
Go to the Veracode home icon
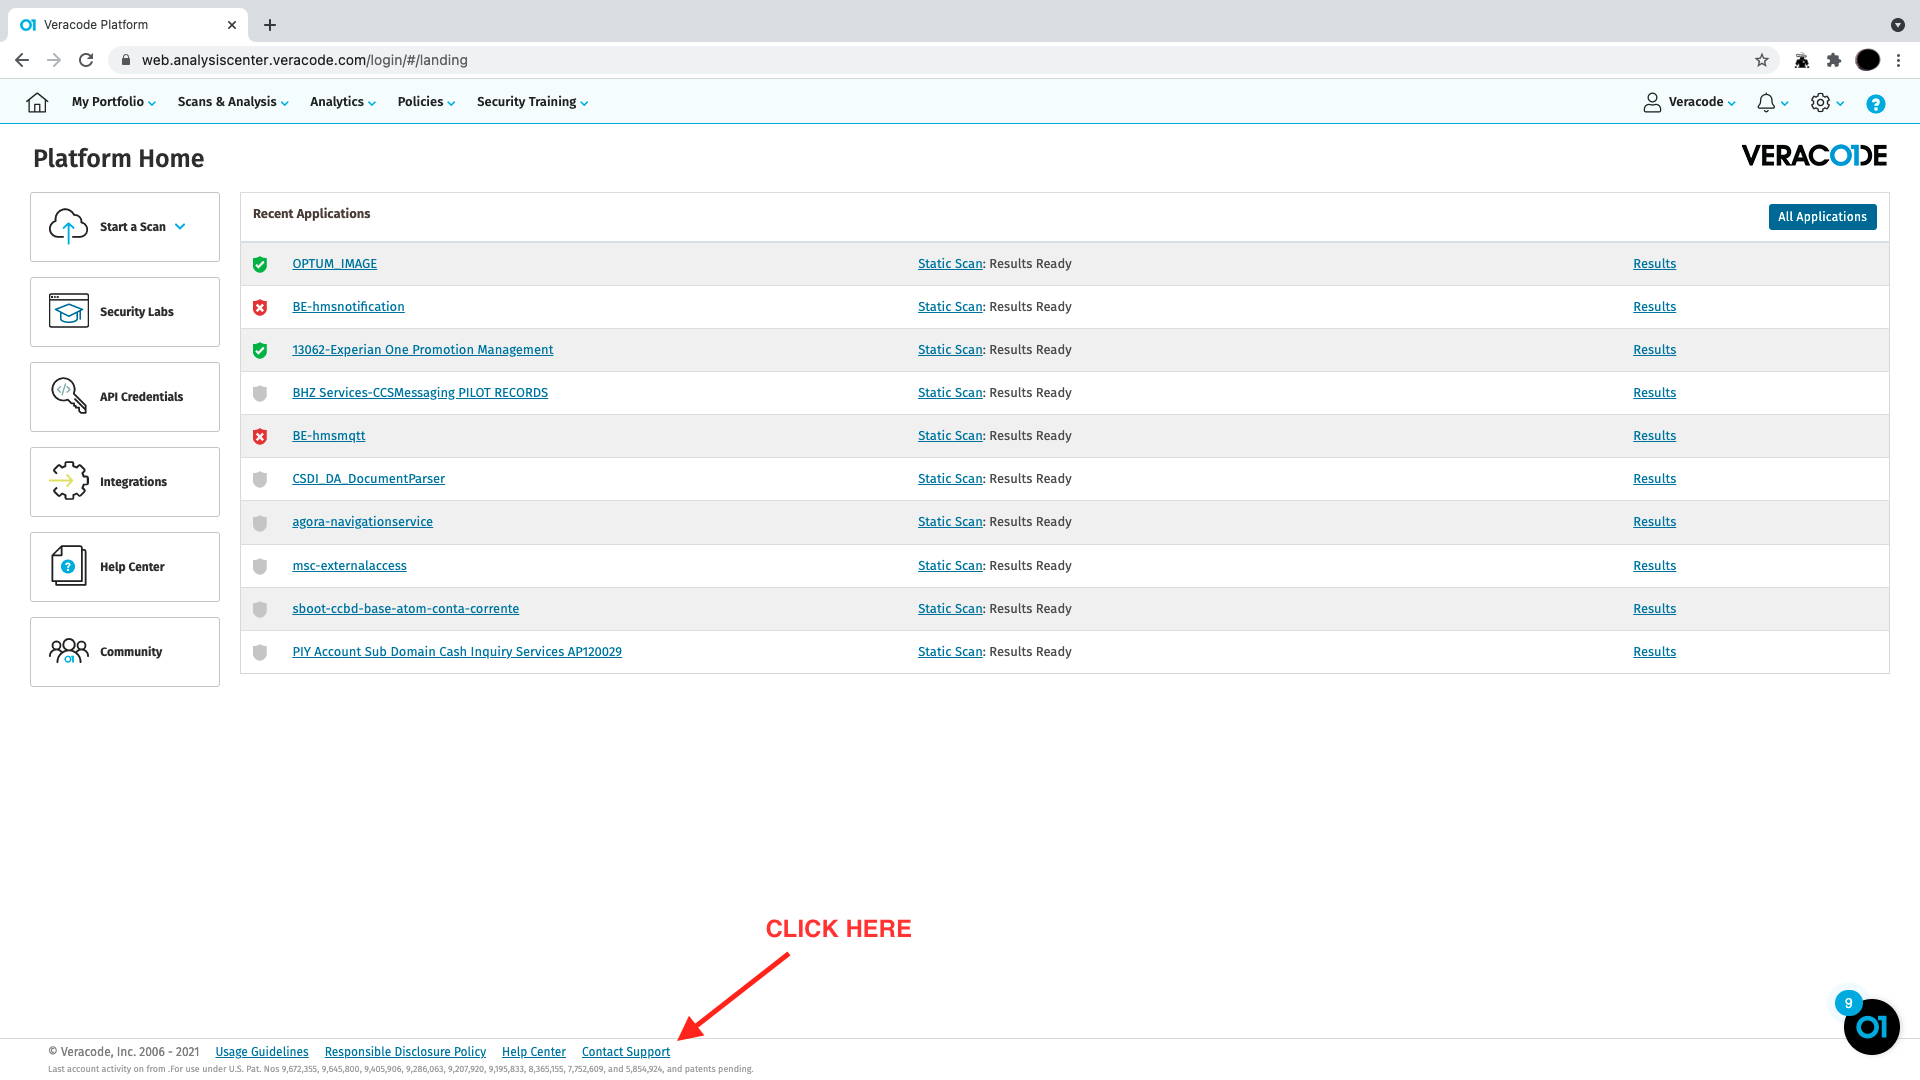click(x=37, y=102)
